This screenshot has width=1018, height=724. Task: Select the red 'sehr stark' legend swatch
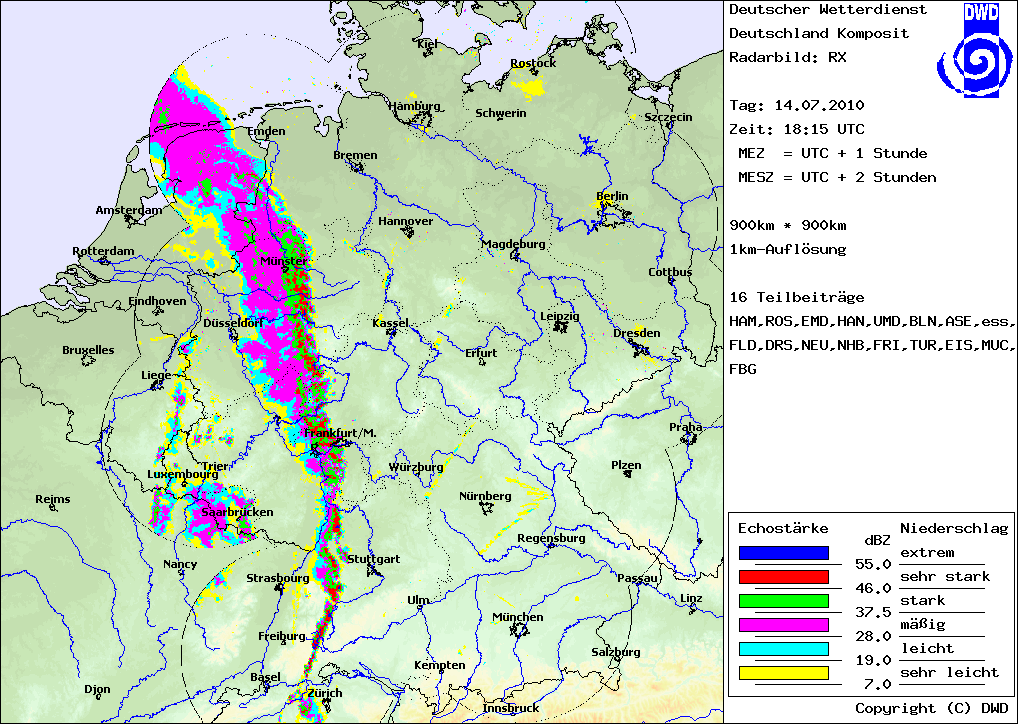(x=783, y=577)
